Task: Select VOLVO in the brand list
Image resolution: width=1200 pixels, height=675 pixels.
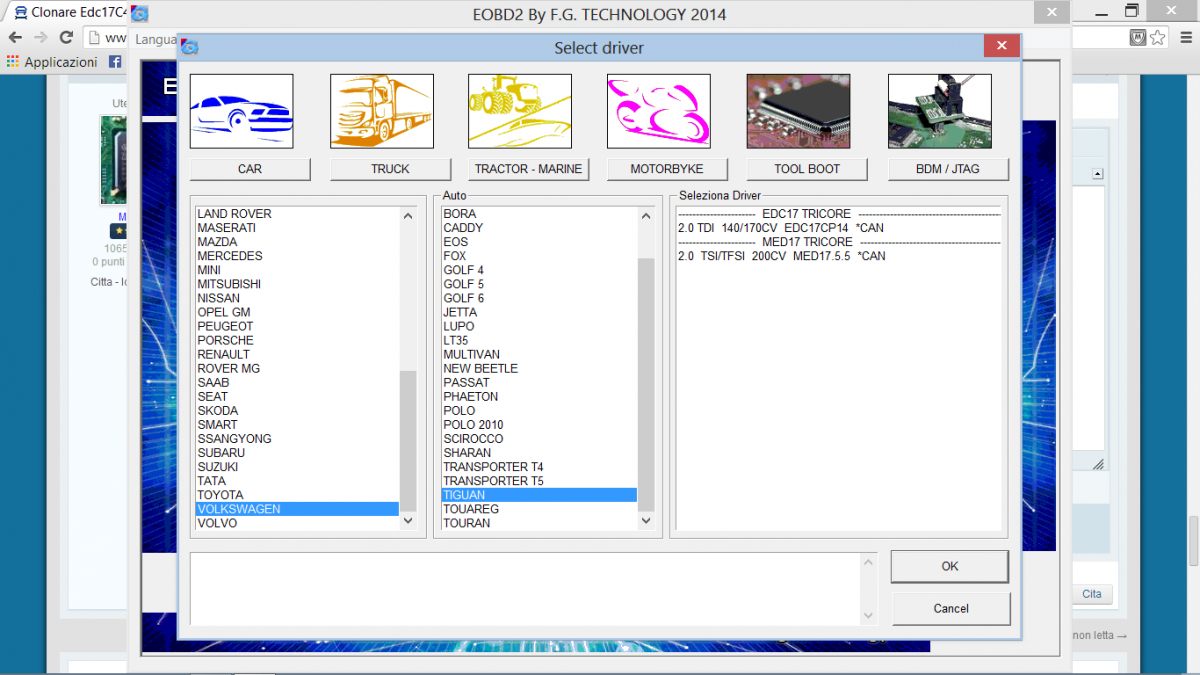Action: click(297, 523)
